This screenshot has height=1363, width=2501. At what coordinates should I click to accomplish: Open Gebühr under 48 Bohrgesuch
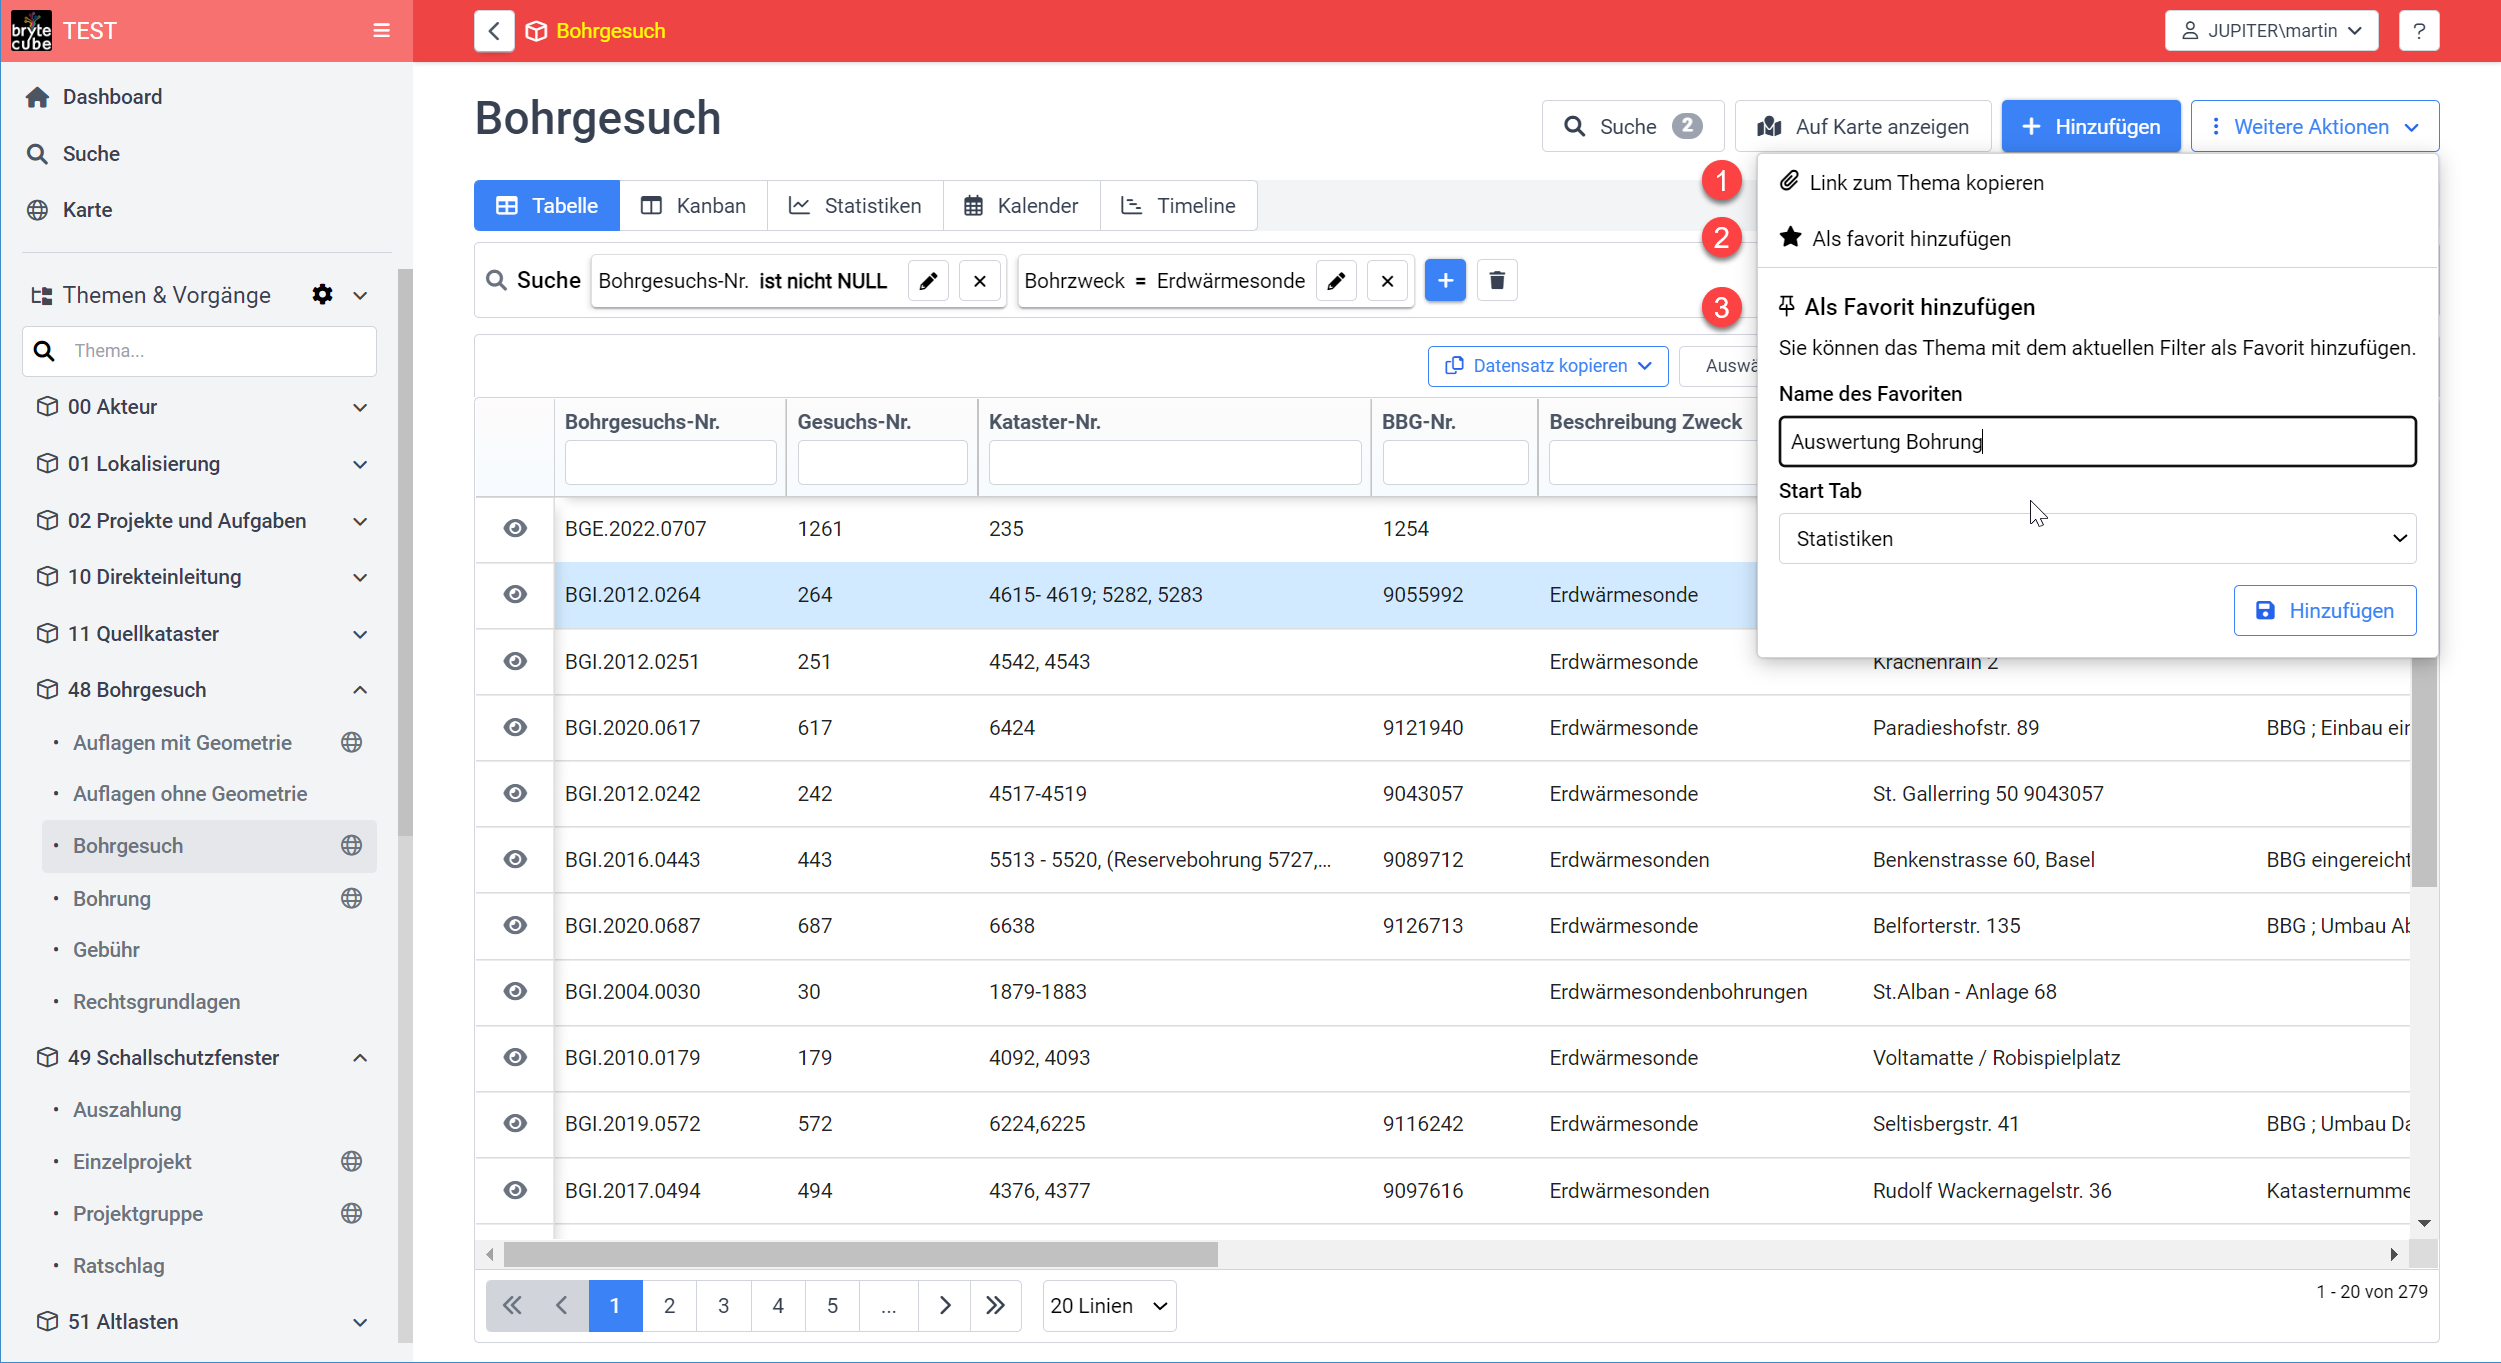(x=106, y=950)
